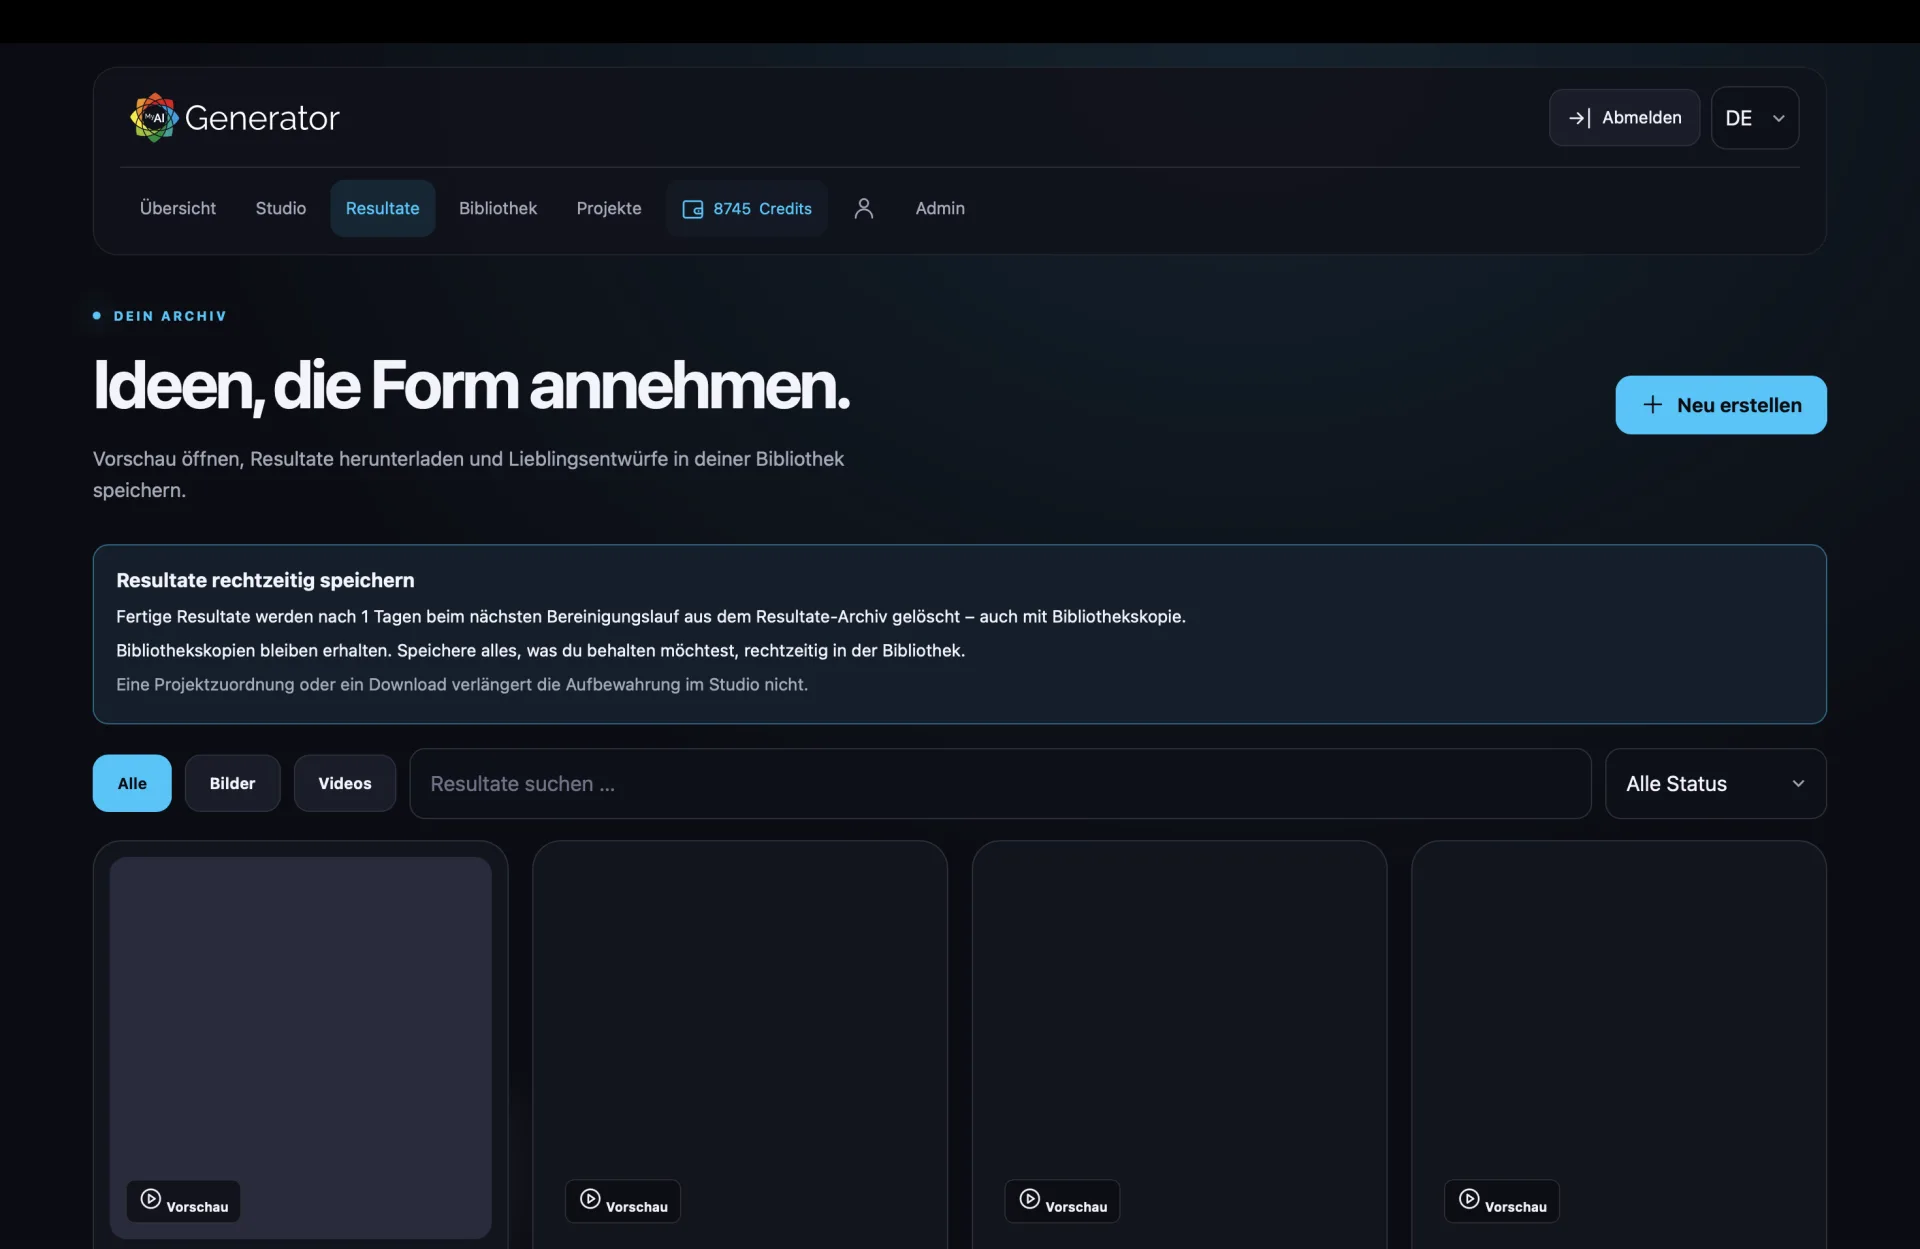Click the logout arrow icon next to Abmelden

pyautogui.click(x=1580, y=118)
